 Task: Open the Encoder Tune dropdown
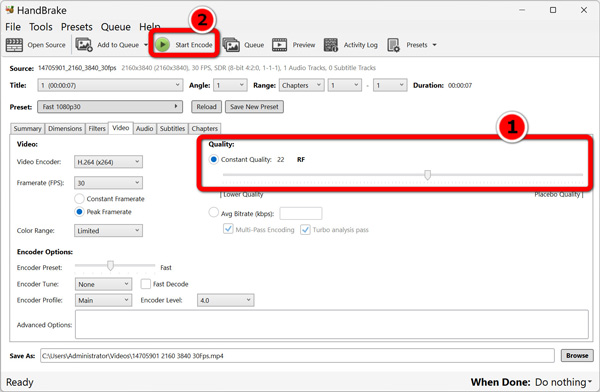[x=103, y=284]
